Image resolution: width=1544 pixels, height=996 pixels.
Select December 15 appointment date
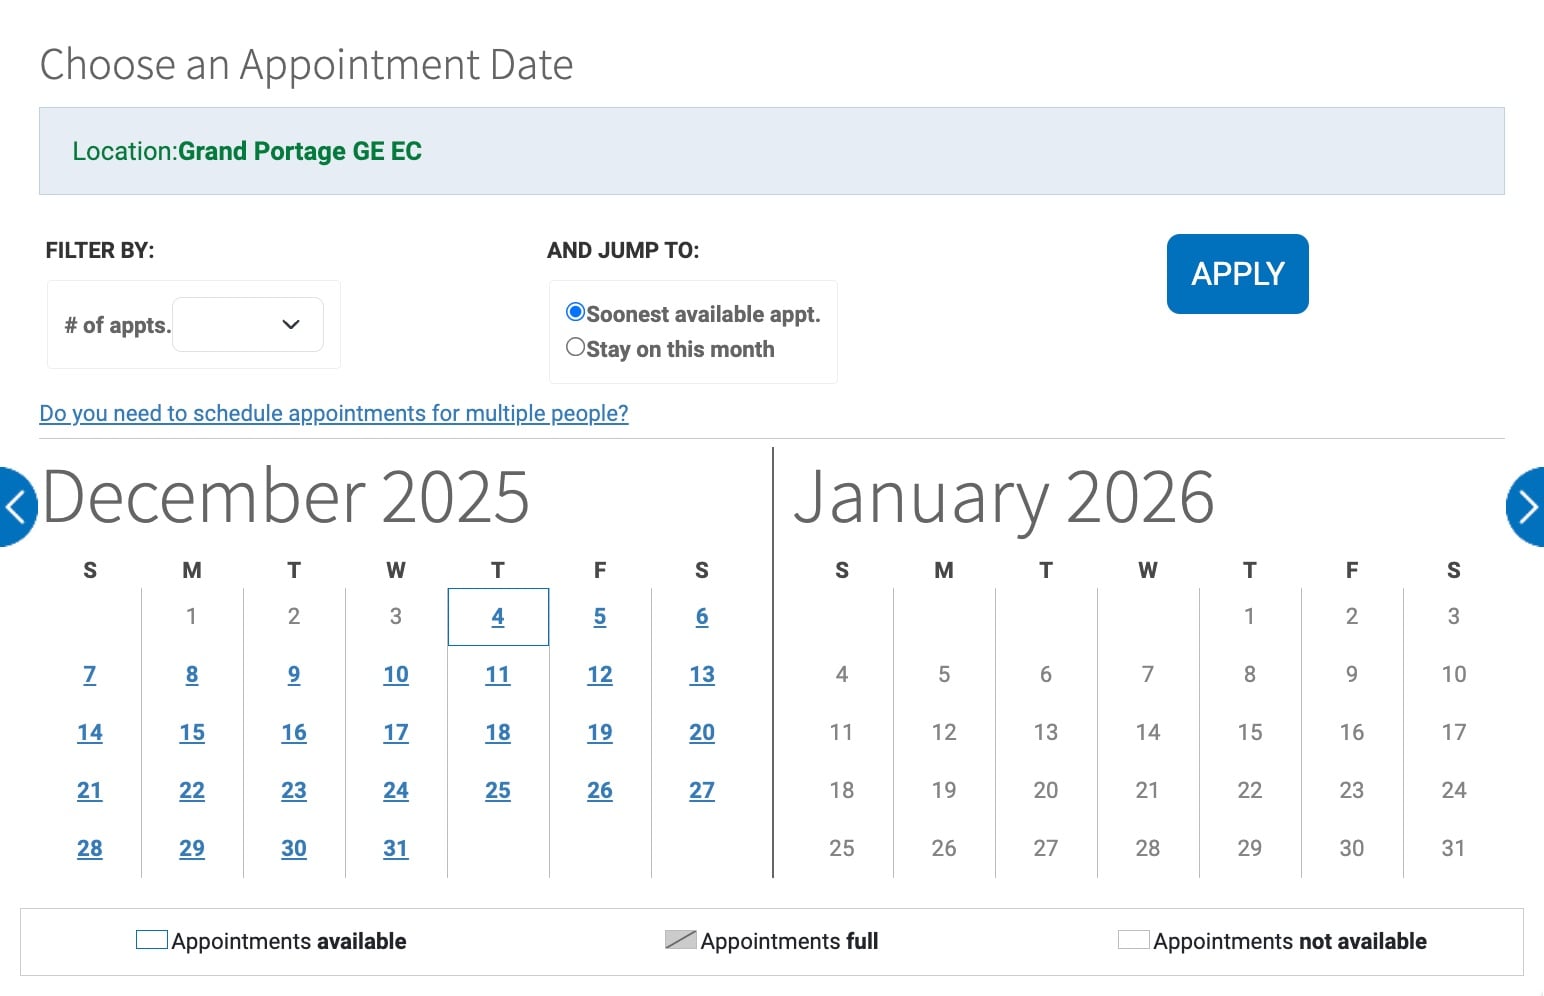(192, 733)
